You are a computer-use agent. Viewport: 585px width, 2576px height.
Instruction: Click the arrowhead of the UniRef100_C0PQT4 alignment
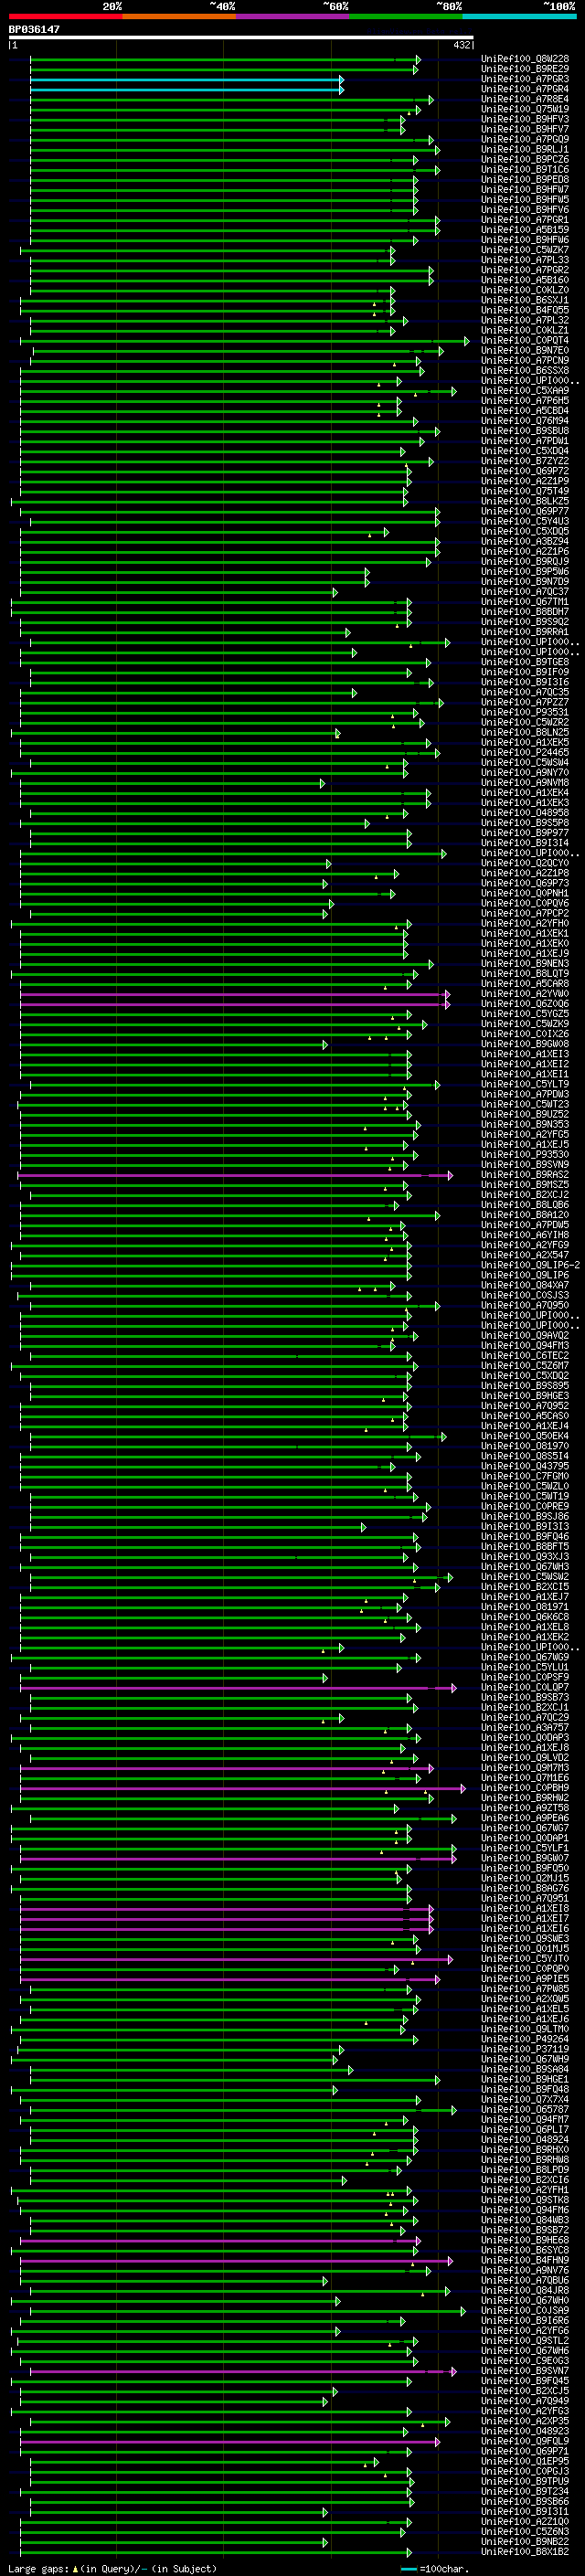coord(466,341)
